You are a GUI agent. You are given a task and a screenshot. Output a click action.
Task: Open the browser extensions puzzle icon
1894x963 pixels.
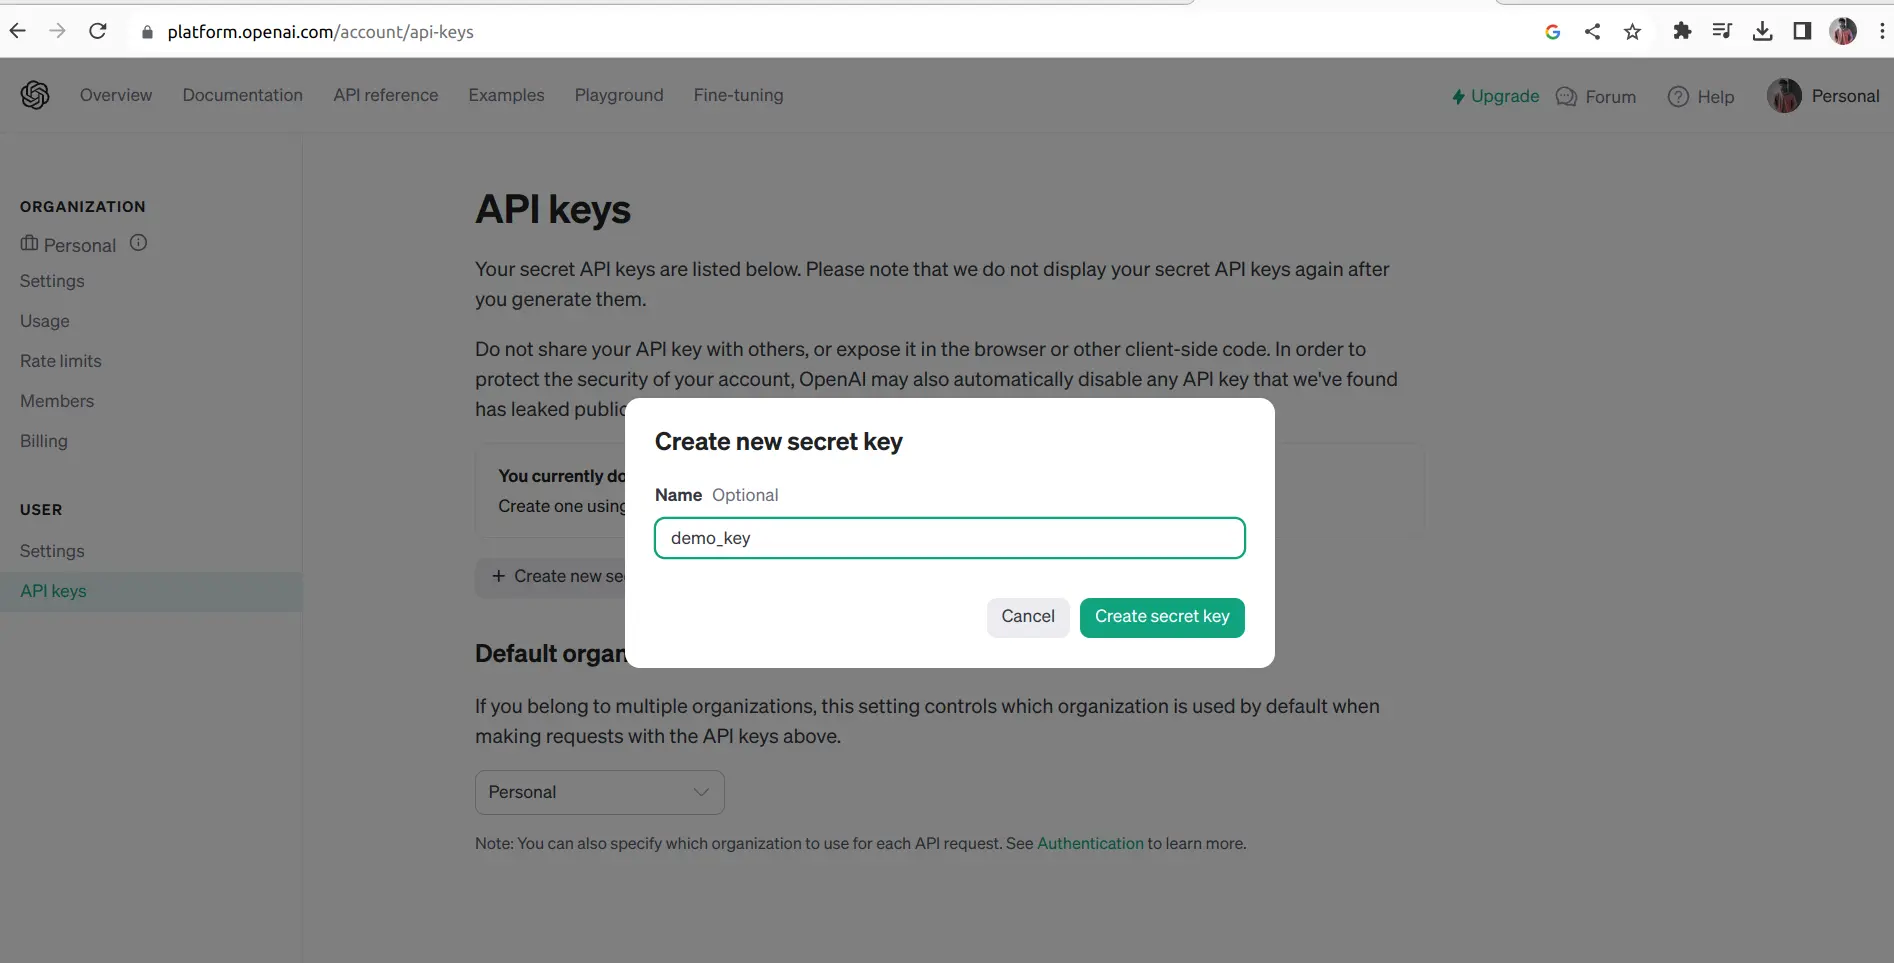click(1682, 31)
